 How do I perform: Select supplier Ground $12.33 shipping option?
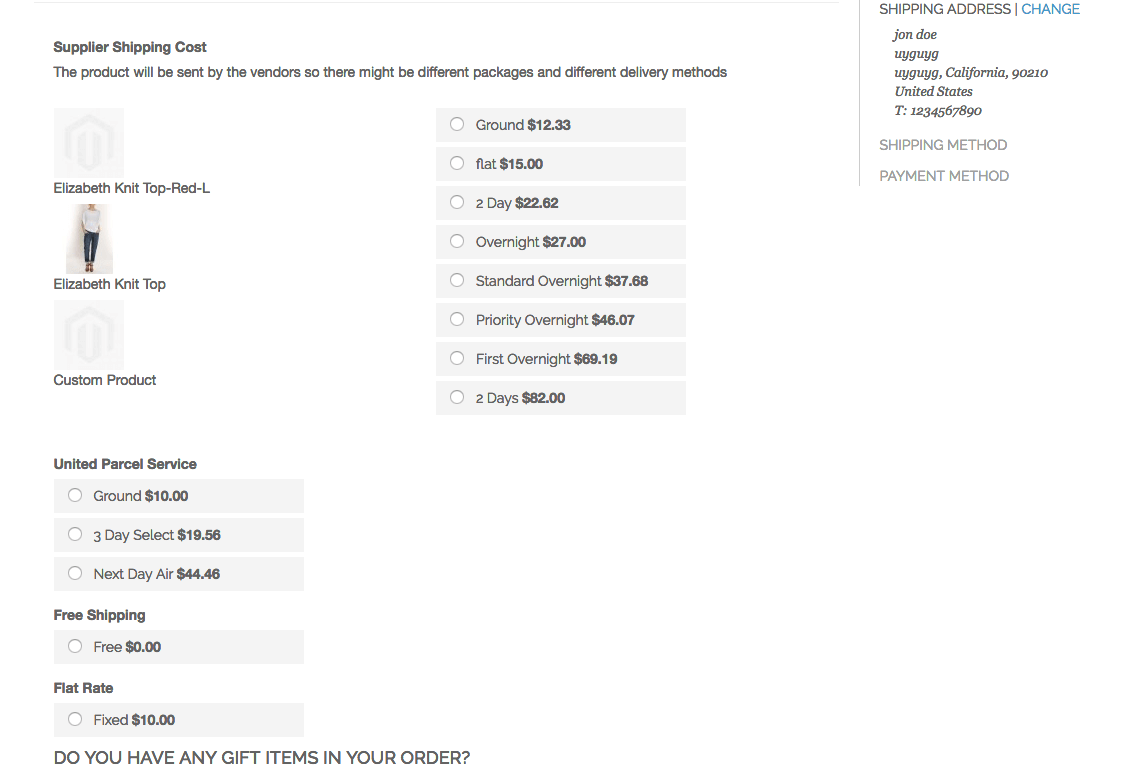457,125
